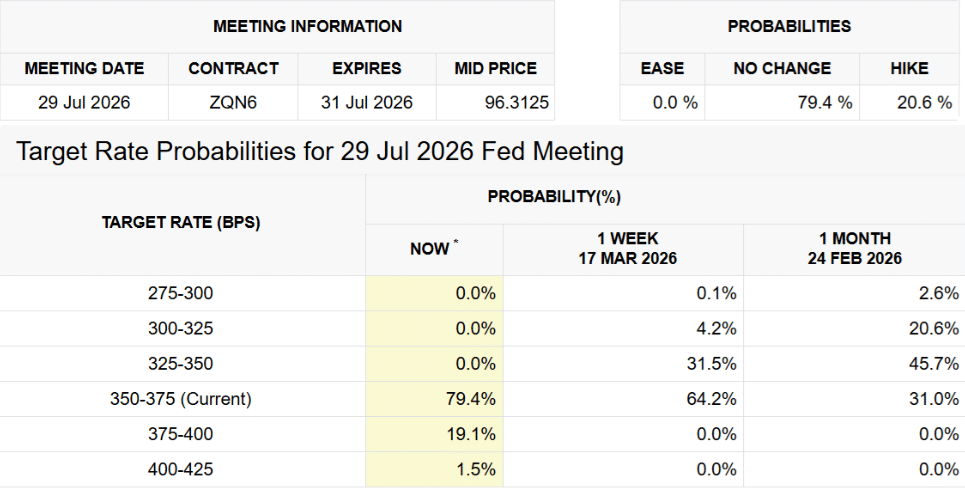This screenshot has height=490, width=965.
Task: Select the 275-300 target rate row label
Action: pyautogui.click(x=181, y=294)
